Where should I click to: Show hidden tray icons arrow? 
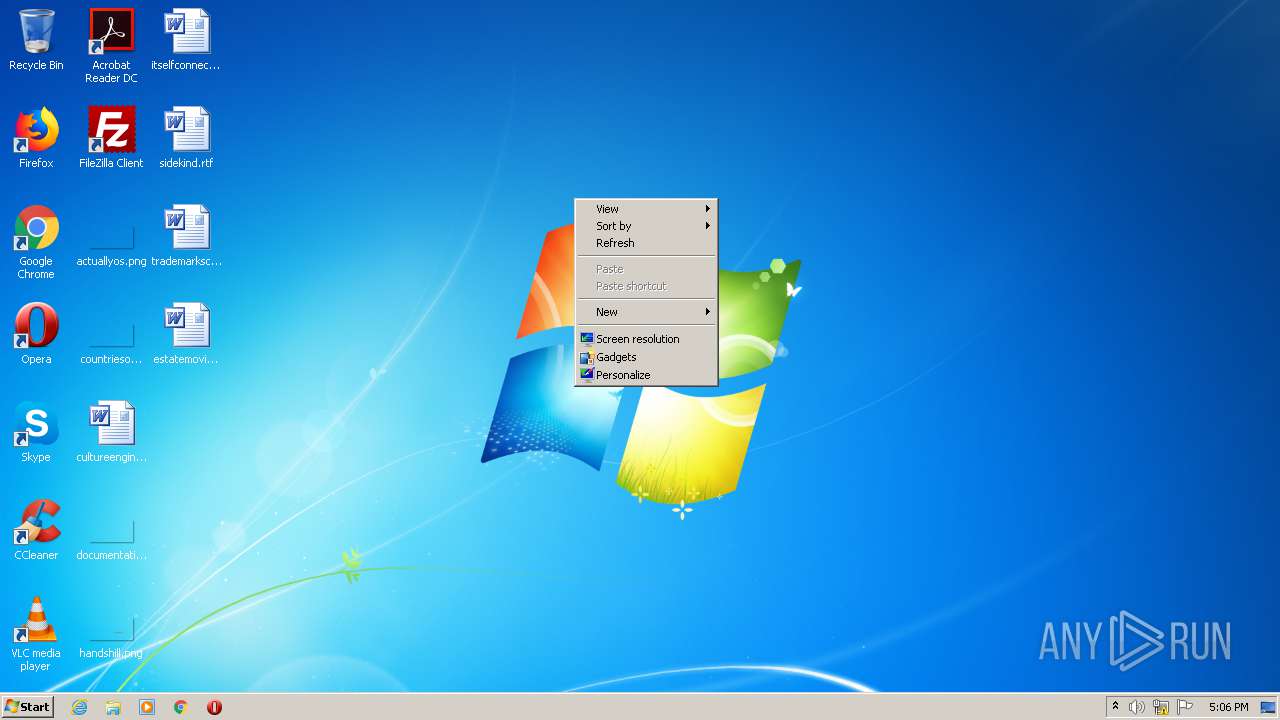(x=1115, y=706)
